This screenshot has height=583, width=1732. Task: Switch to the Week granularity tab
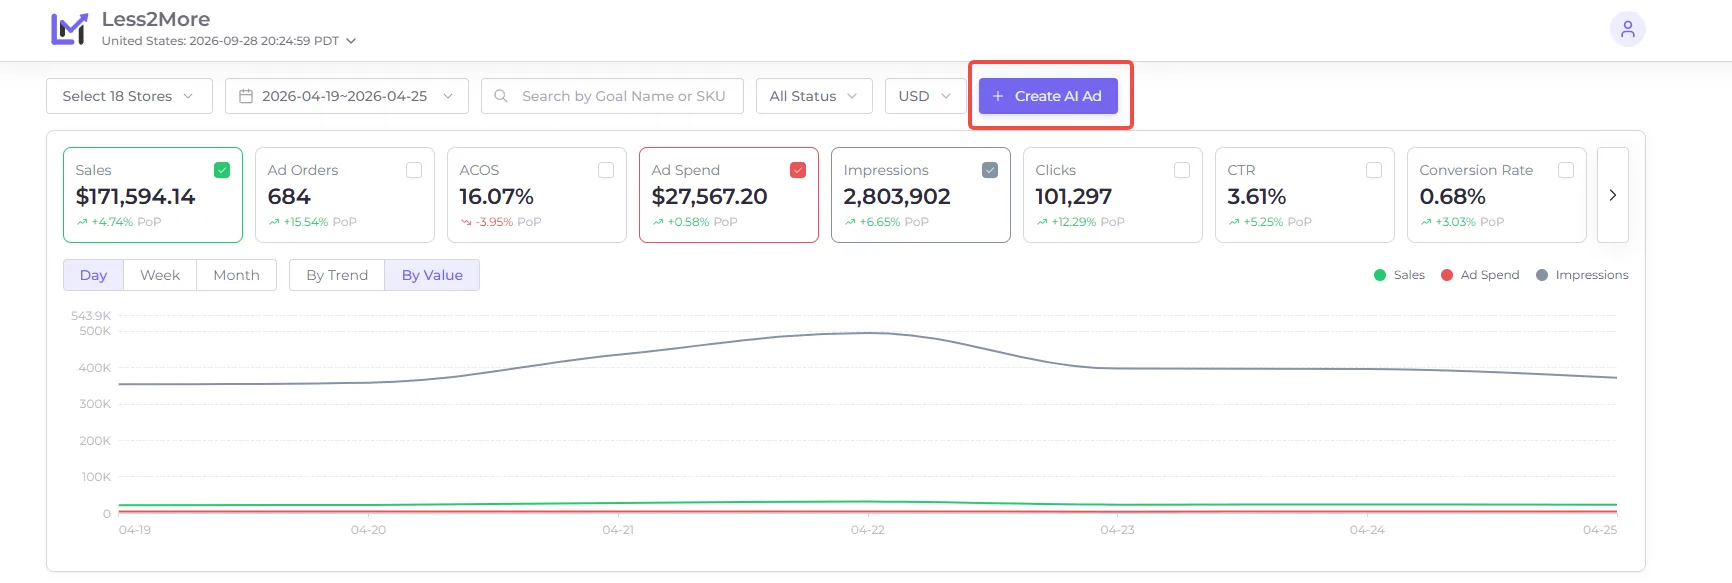click(160, 275)
